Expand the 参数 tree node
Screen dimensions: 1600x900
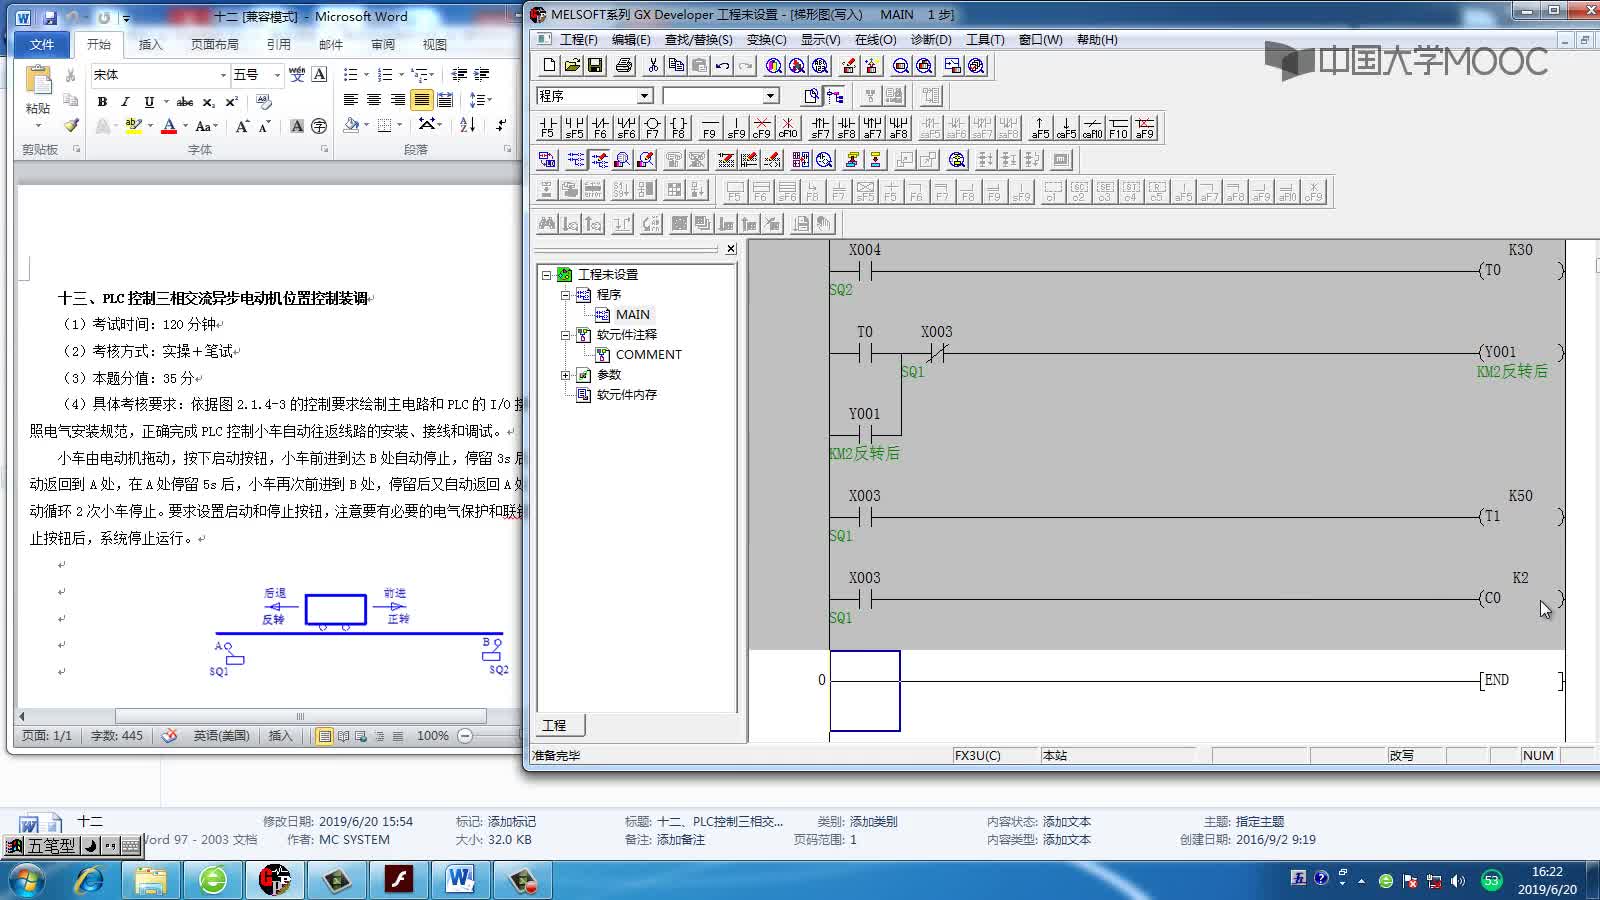click(565, 375)
